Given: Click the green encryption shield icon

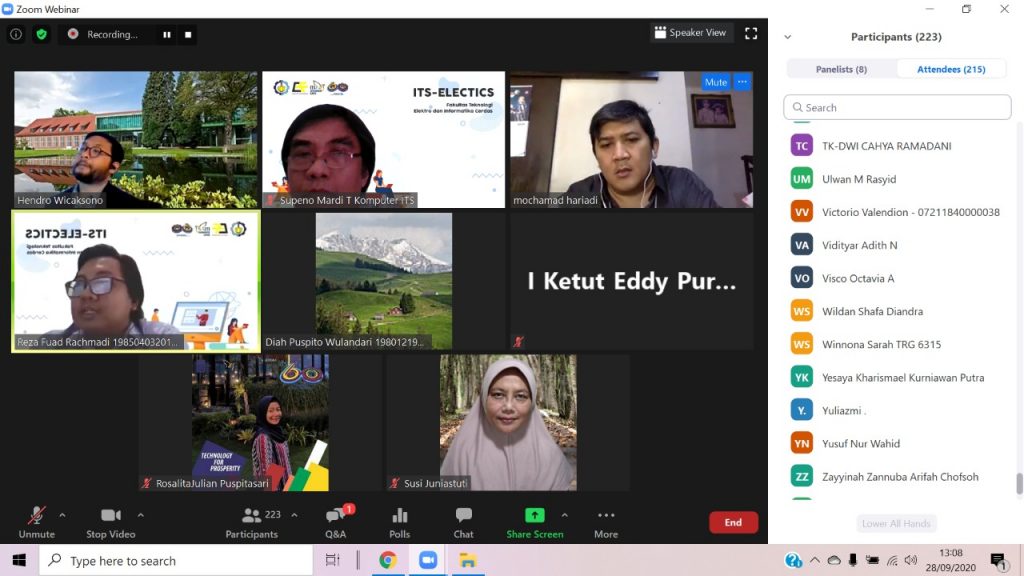Looking at the screenshot, I should [x=41, y=34].
